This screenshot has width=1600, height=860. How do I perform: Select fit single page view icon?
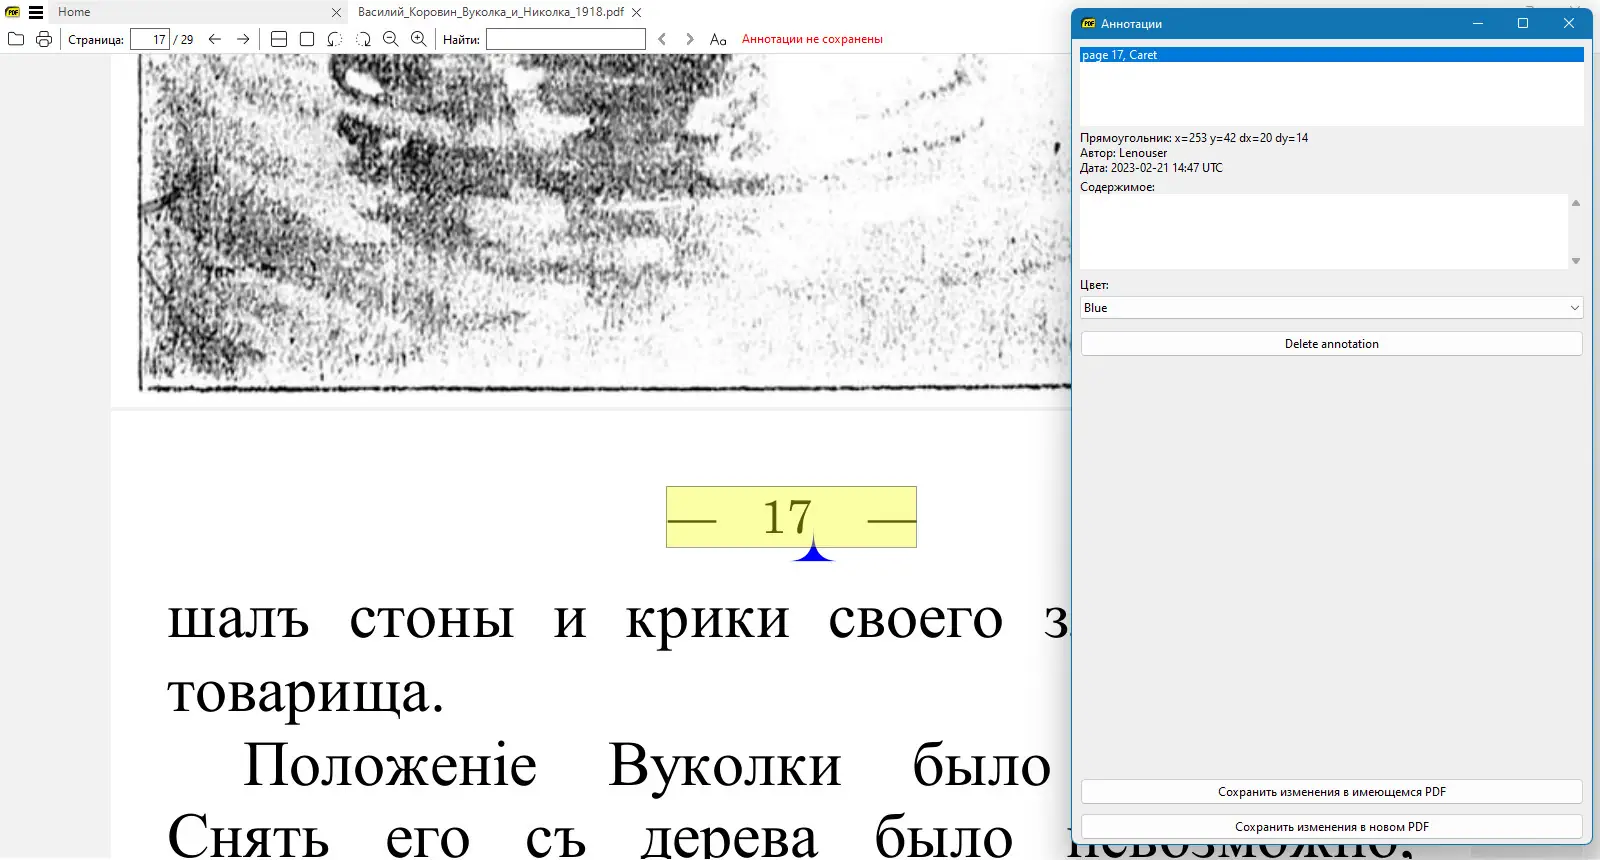[x=307, y=39]
